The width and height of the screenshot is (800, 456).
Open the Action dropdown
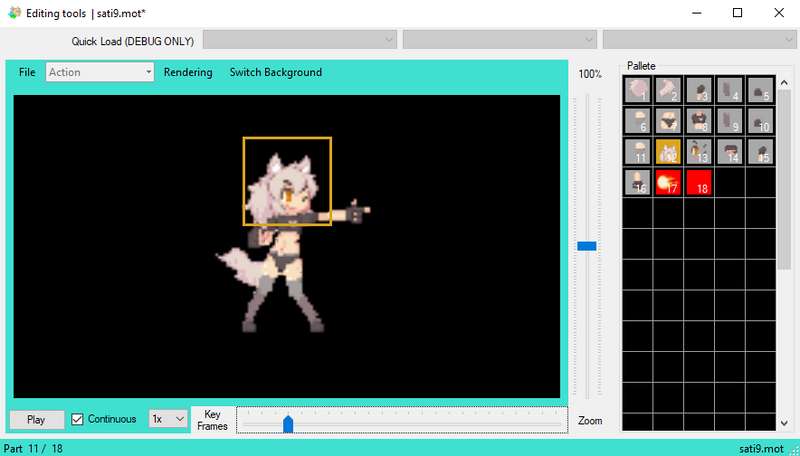tap(99, 72)
